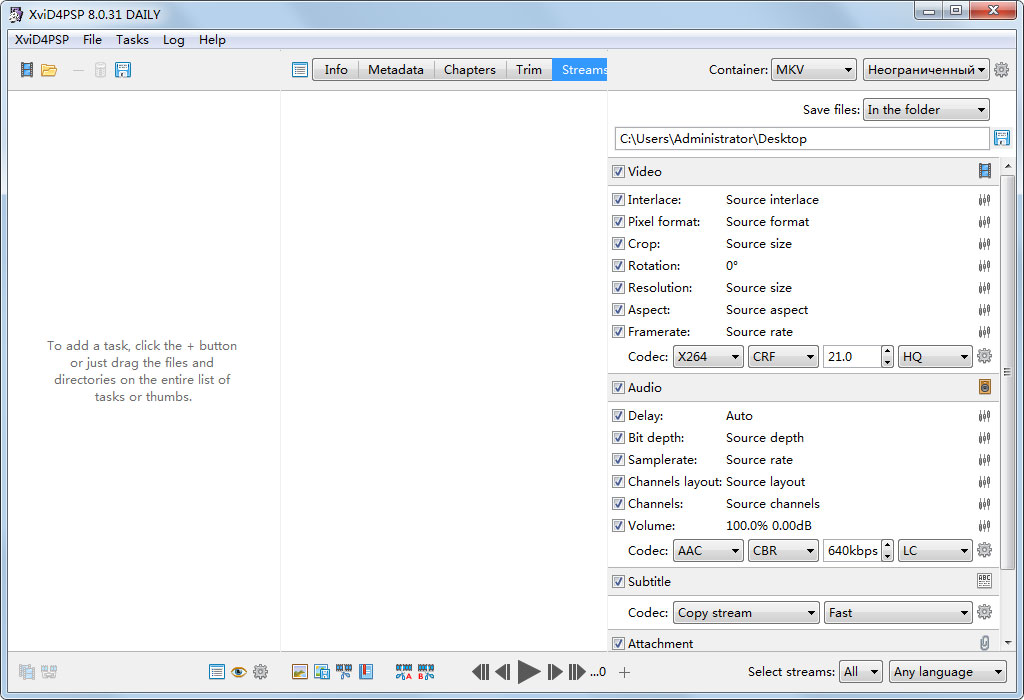
Task: Expand the X264 video codec dropdown
Action: point(708,356)
